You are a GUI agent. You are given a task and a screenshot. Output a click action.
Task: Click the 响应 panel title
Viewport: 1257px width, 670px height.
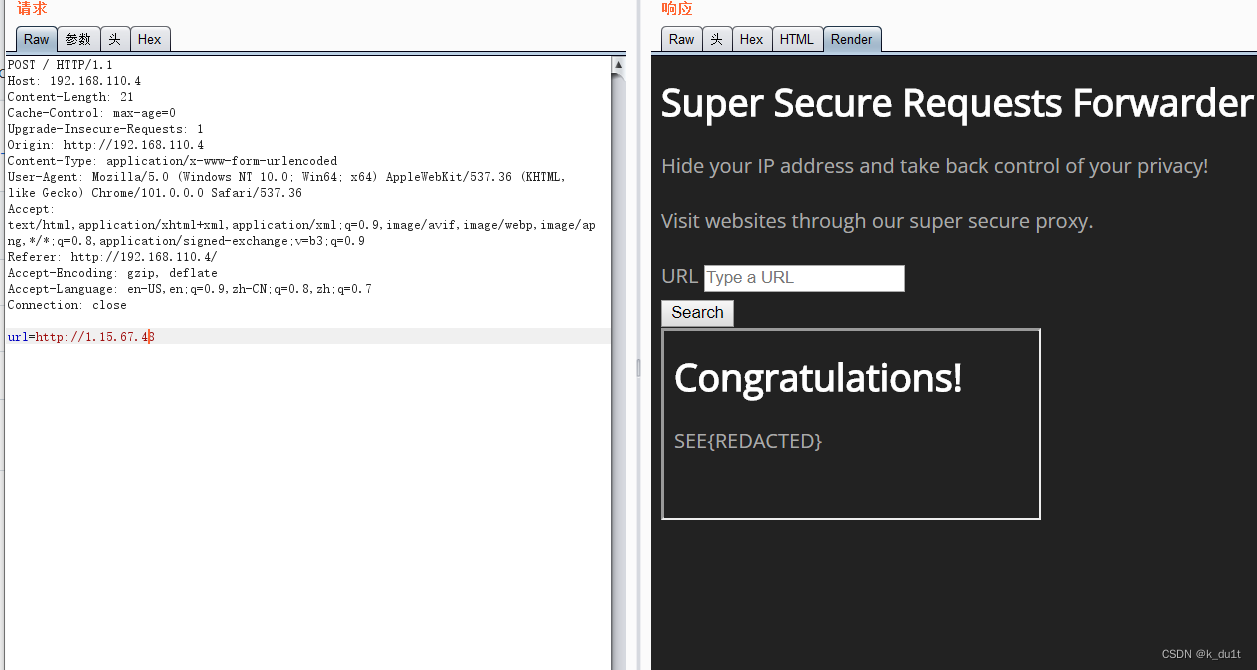pyautogui.click(x=677, y=9)
